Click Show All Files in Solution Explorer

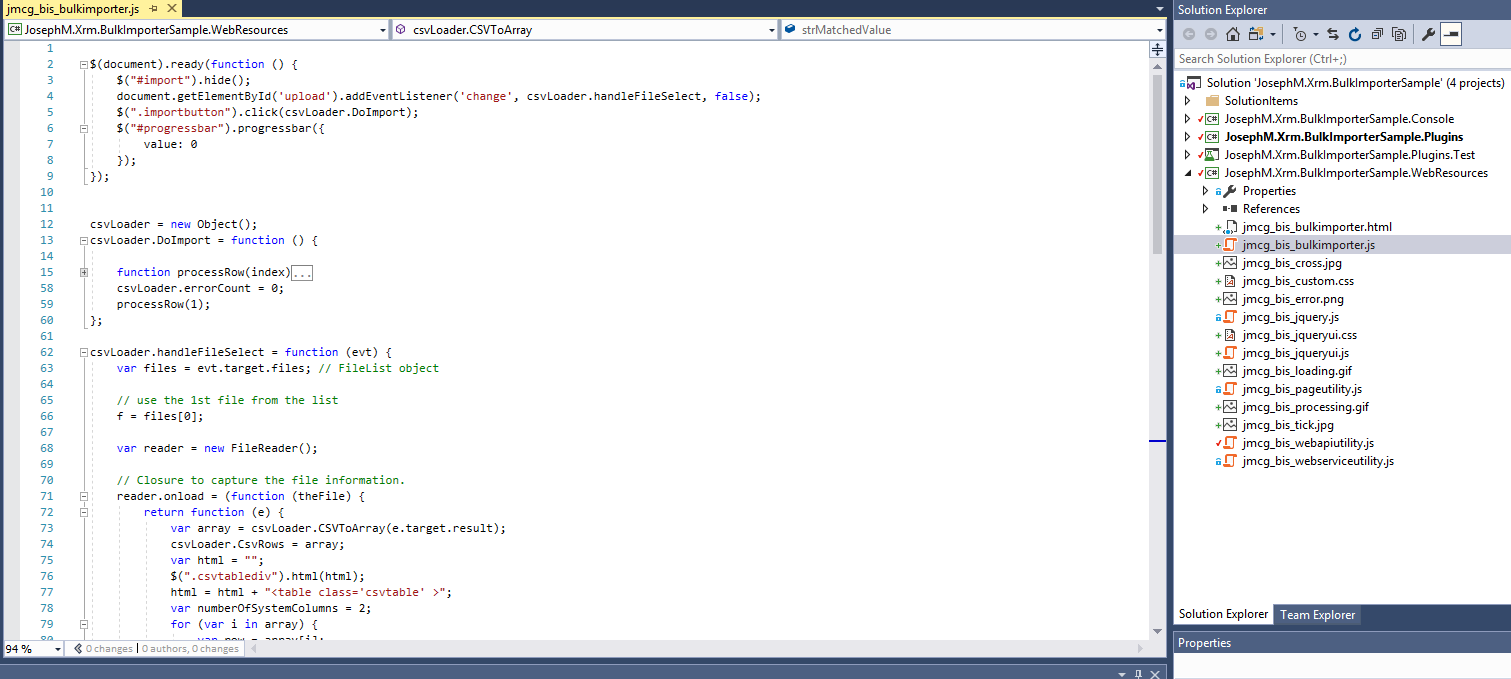tap(1399, 33)
